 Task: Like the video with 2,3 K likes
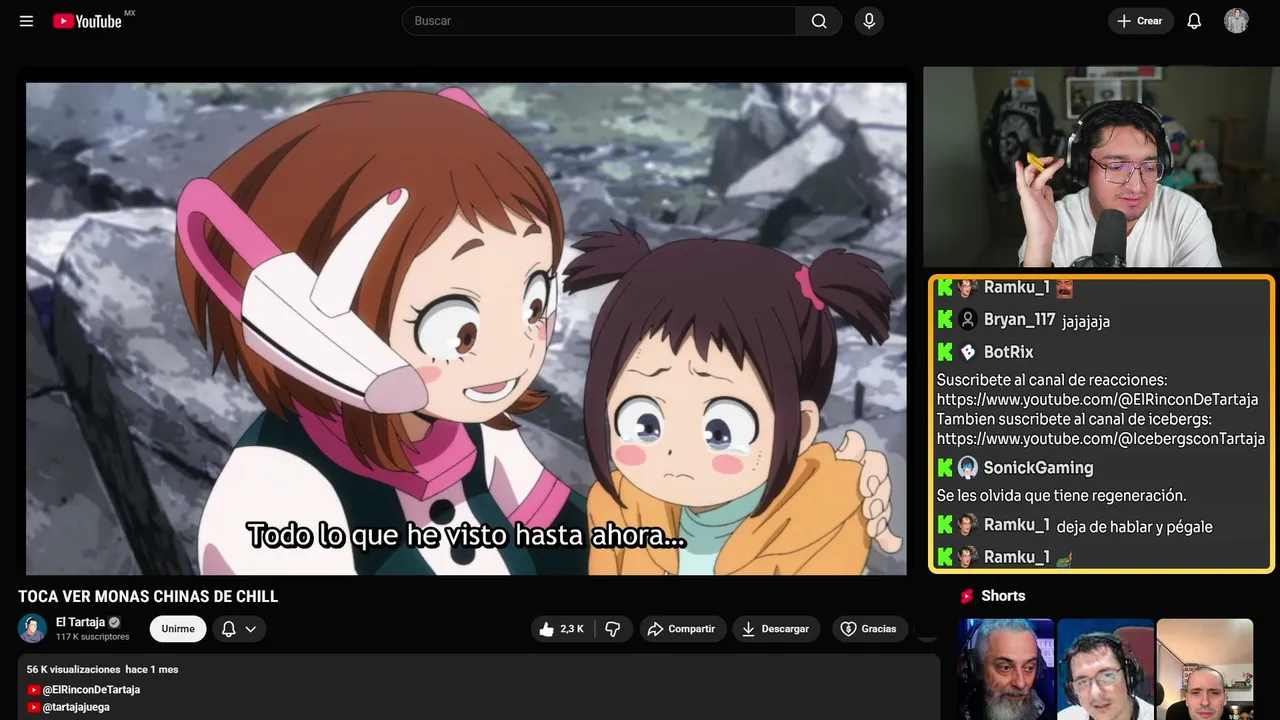(562, 629)
